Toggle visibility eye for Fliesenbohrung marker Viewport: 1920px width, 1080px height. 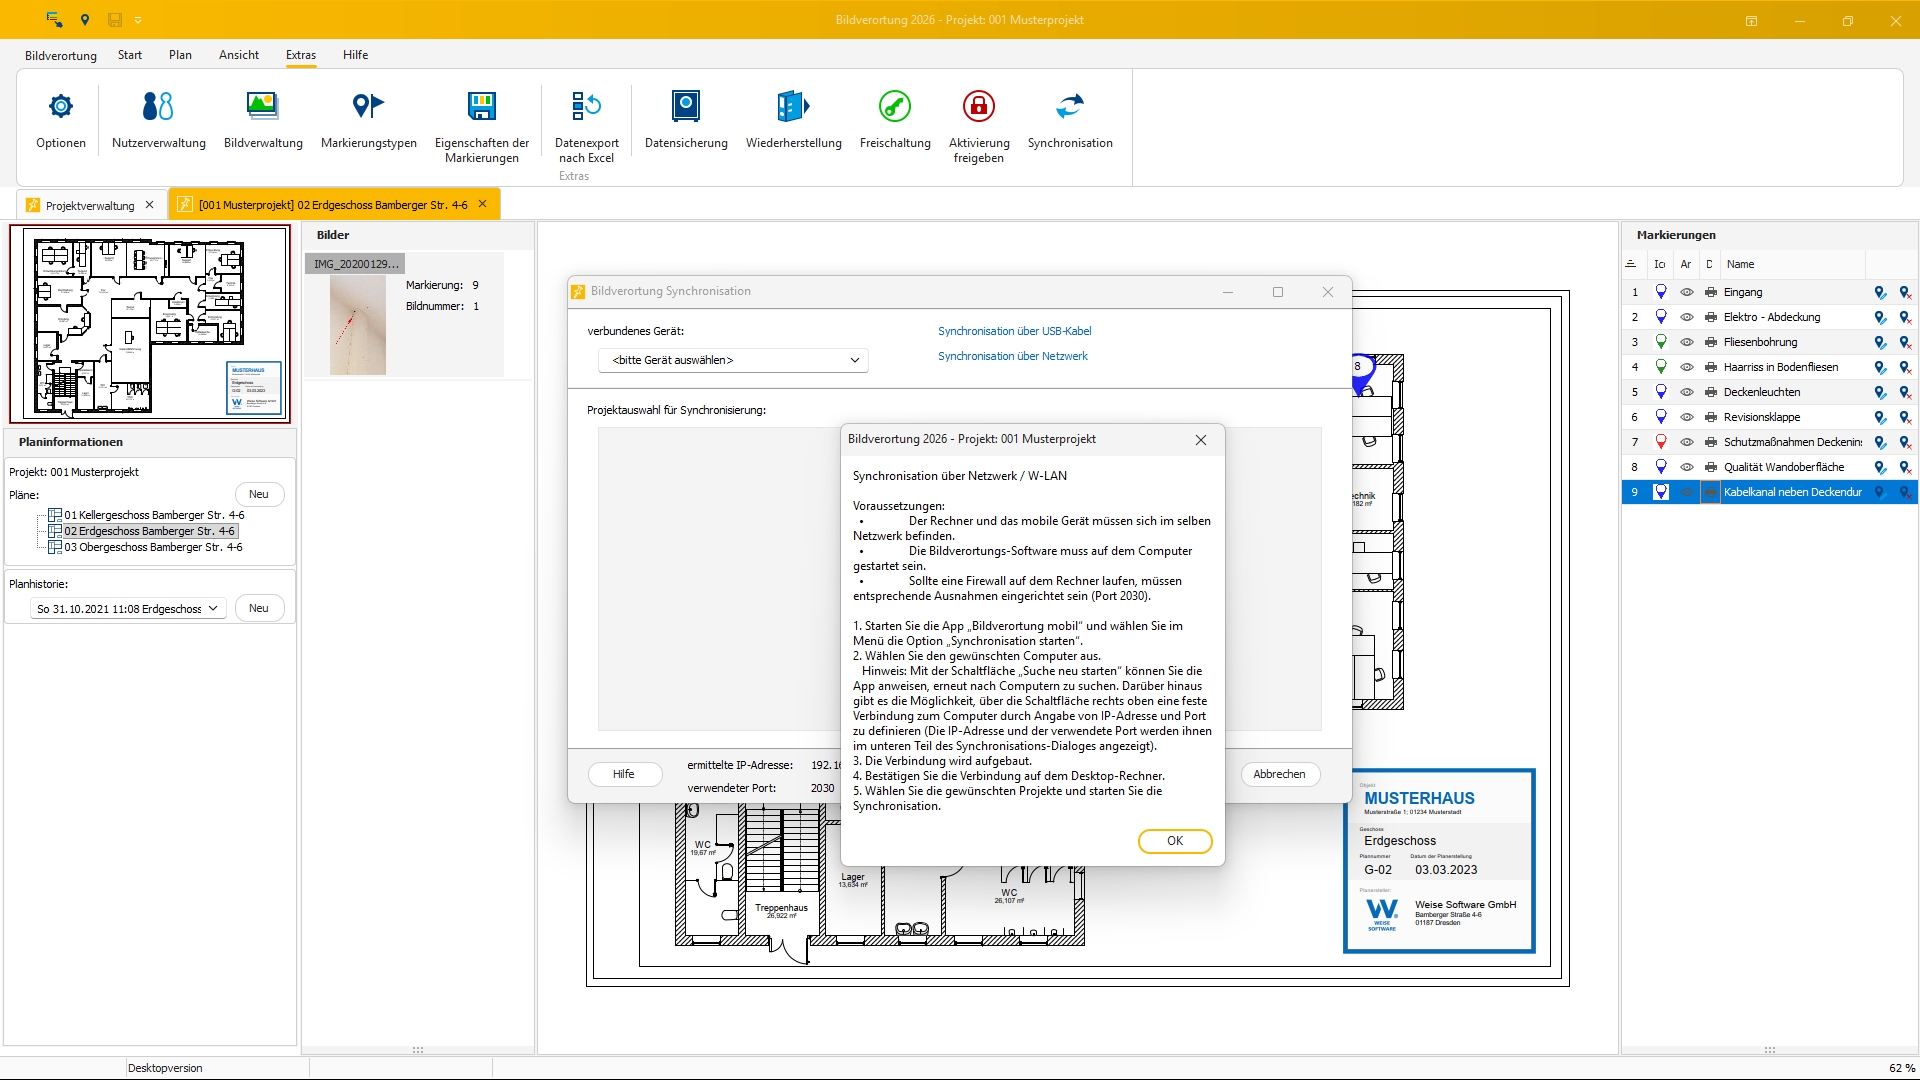tap(1686, 342)
